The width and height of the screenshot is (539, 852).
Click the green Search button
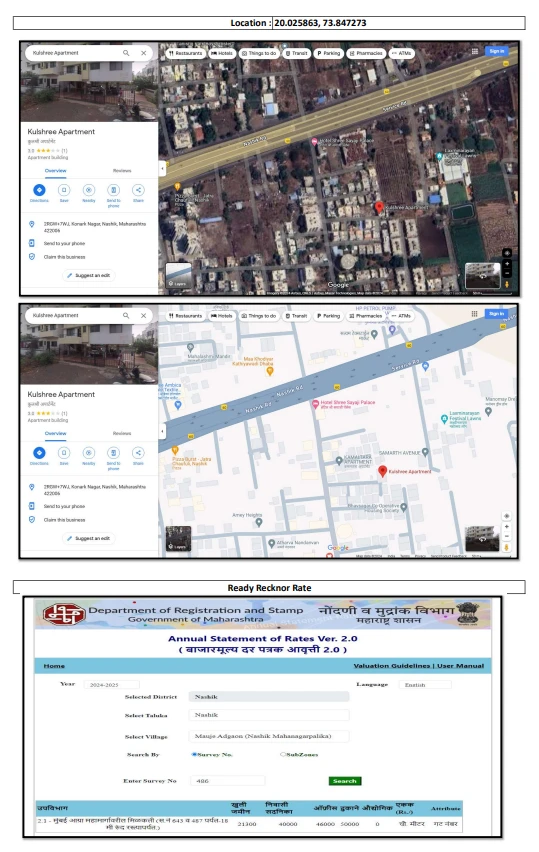click(344, 781)
